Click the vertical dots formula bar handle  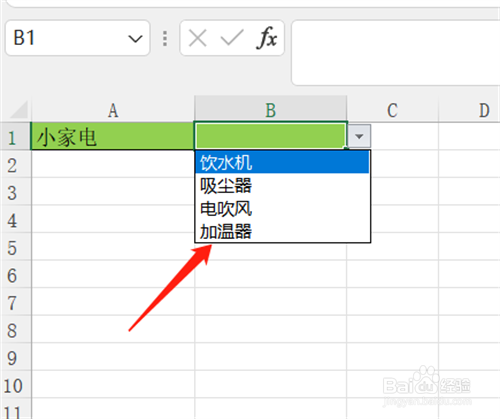pos(165,38)
